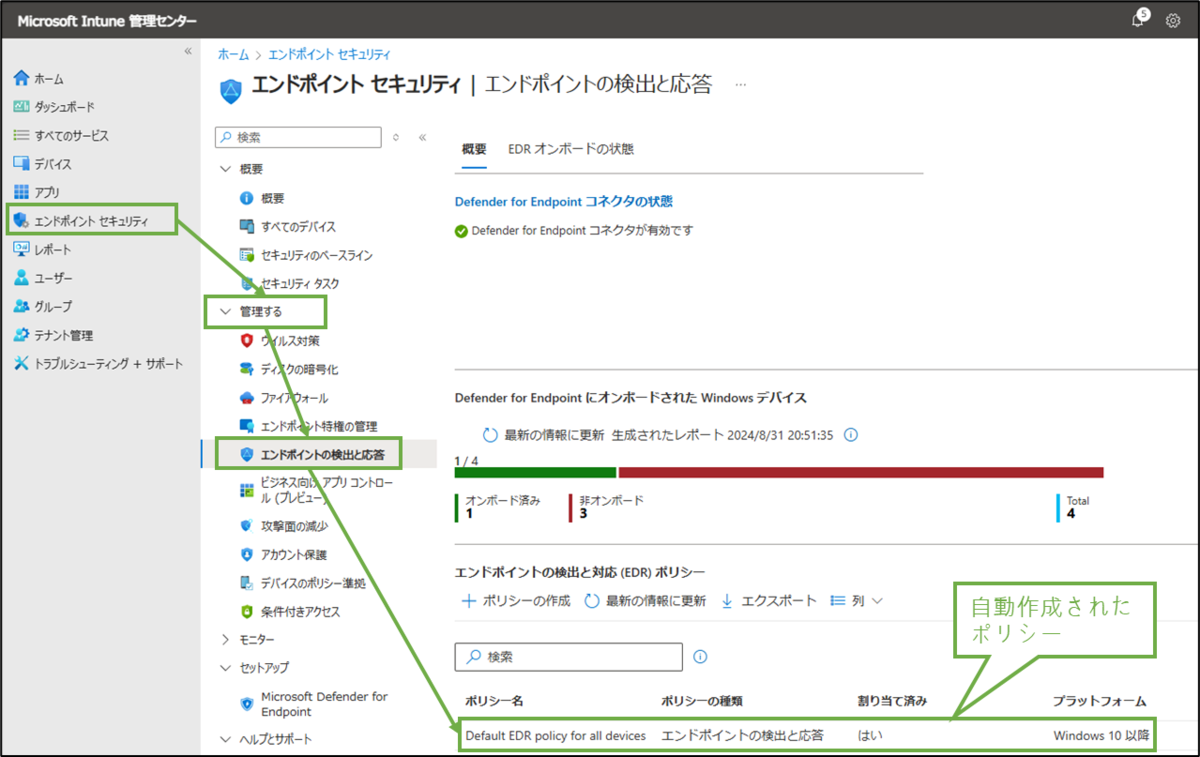
Task: Click the green onboarded bar segment
Action: [x=535, y=472]
